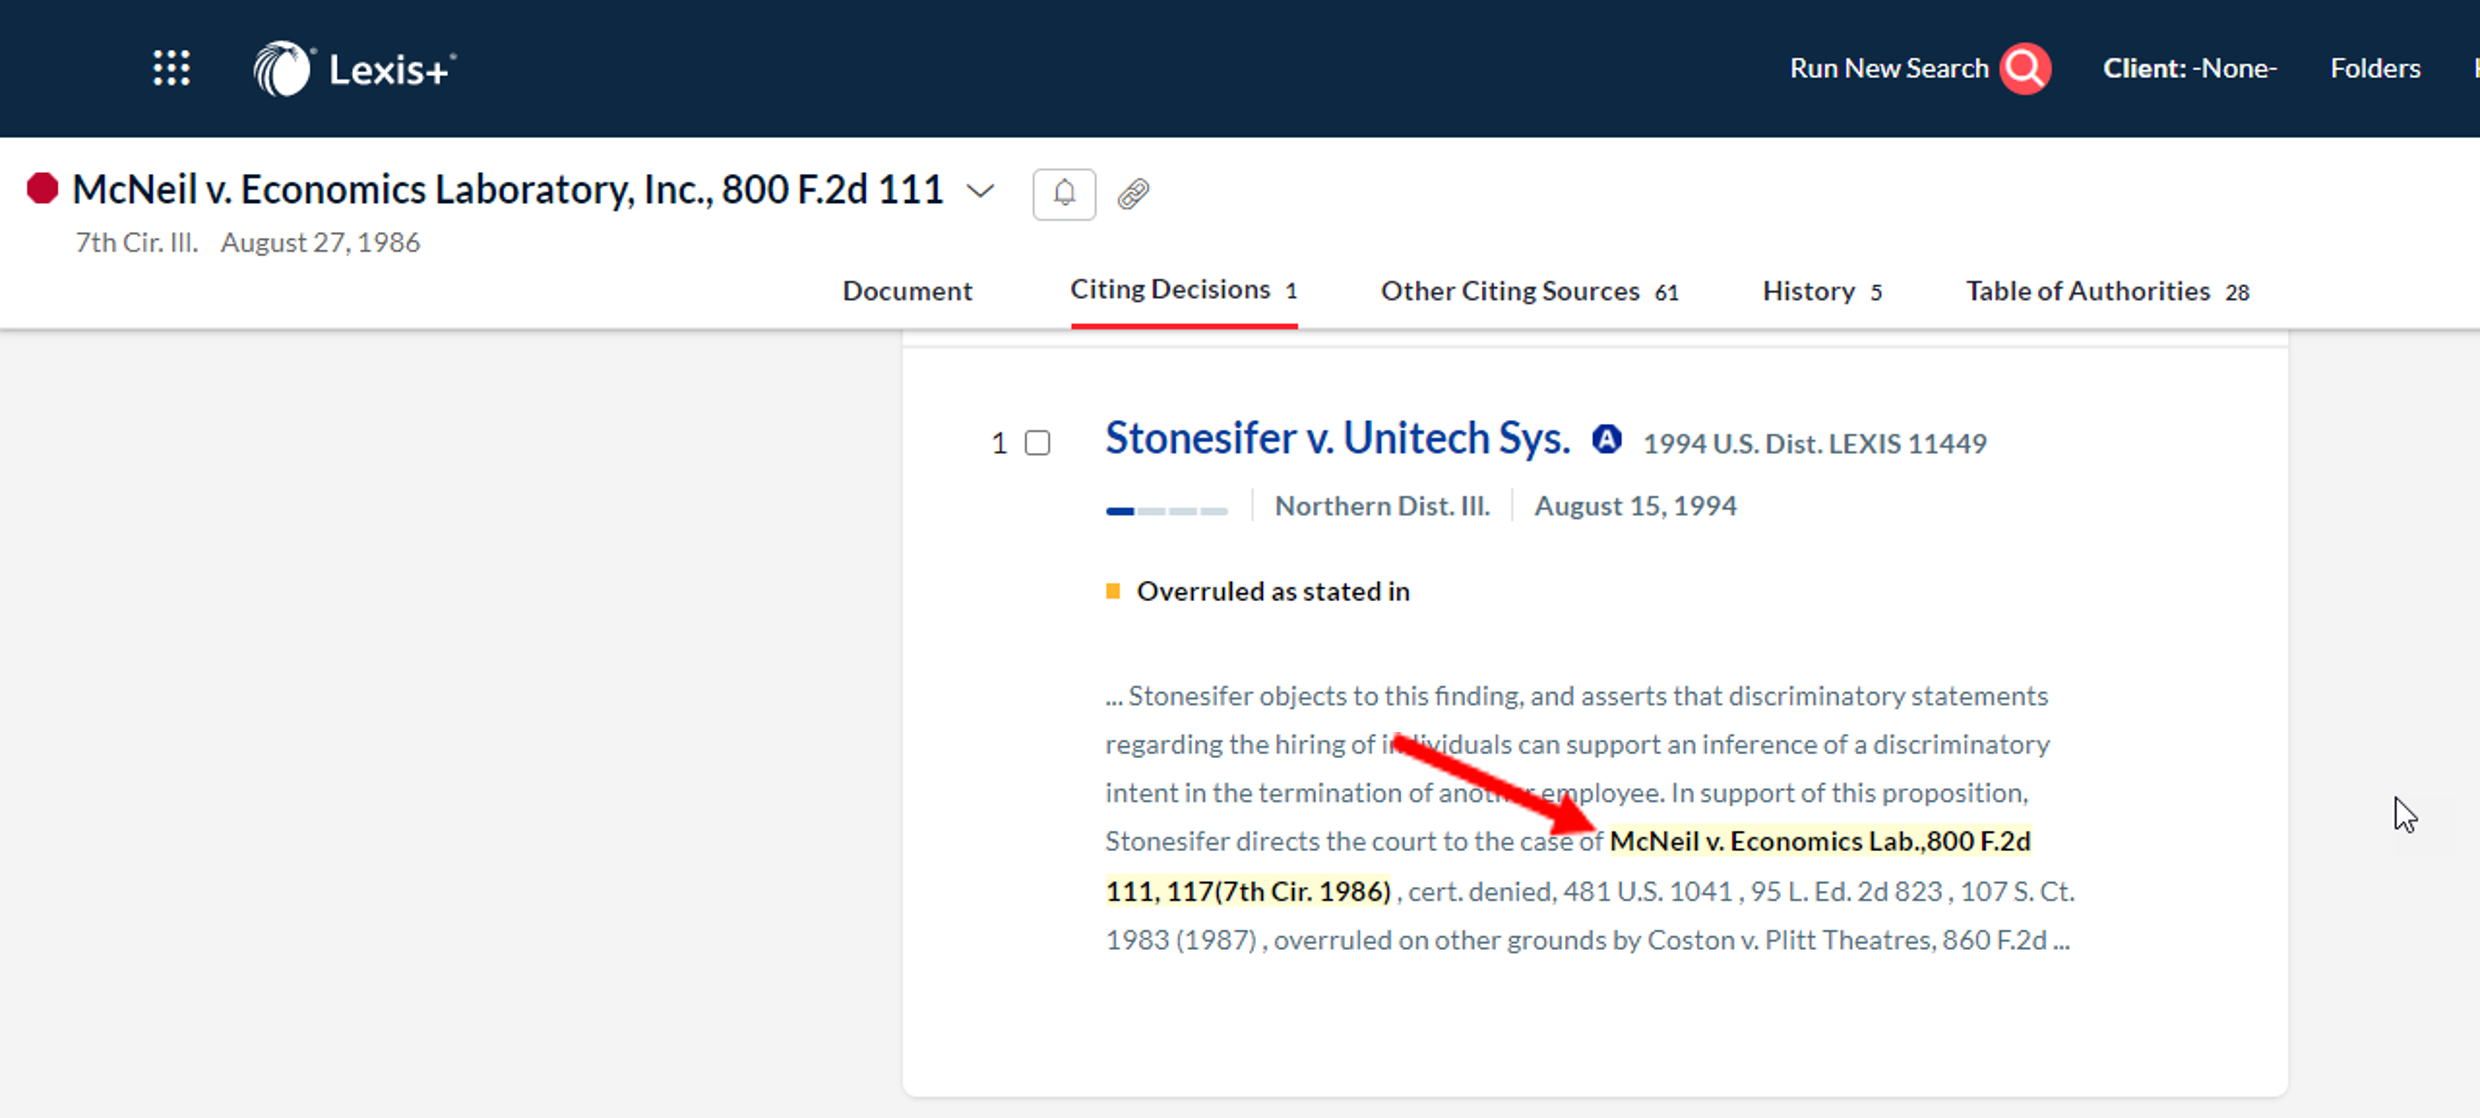Open the History tab
The width and height of the screenshot is (2480, 1118).
pyautogui.click(x=1822, y=291)
